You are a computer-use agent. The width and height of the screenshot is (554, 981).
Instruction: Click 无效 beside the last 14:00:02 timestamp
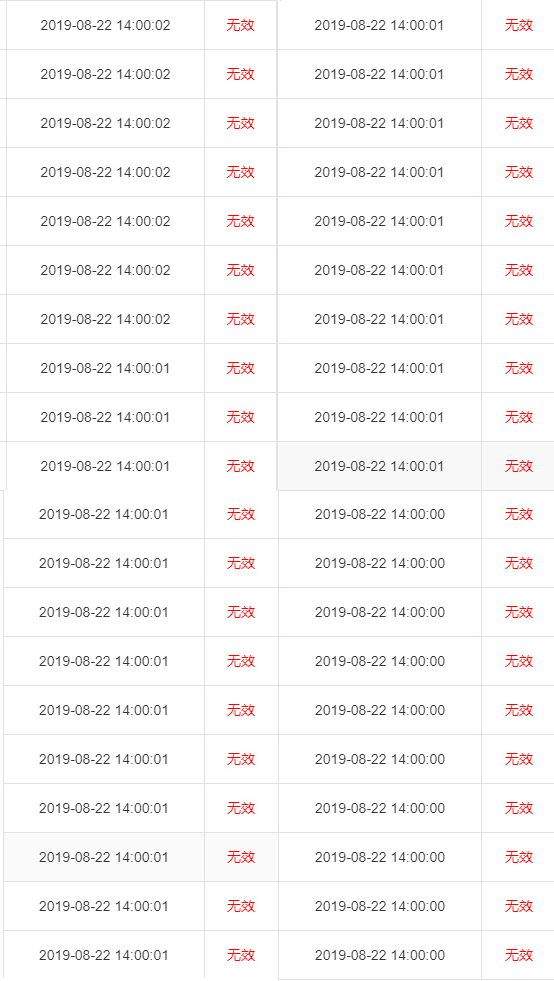point(240,319)
